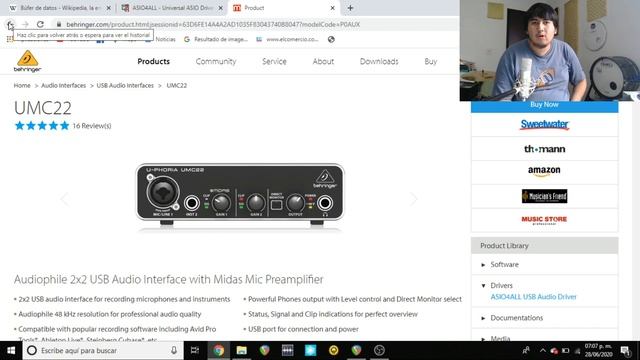Click the taskbar search microphone icon
The height and width of the screenshot is (360, 640).
174,350
